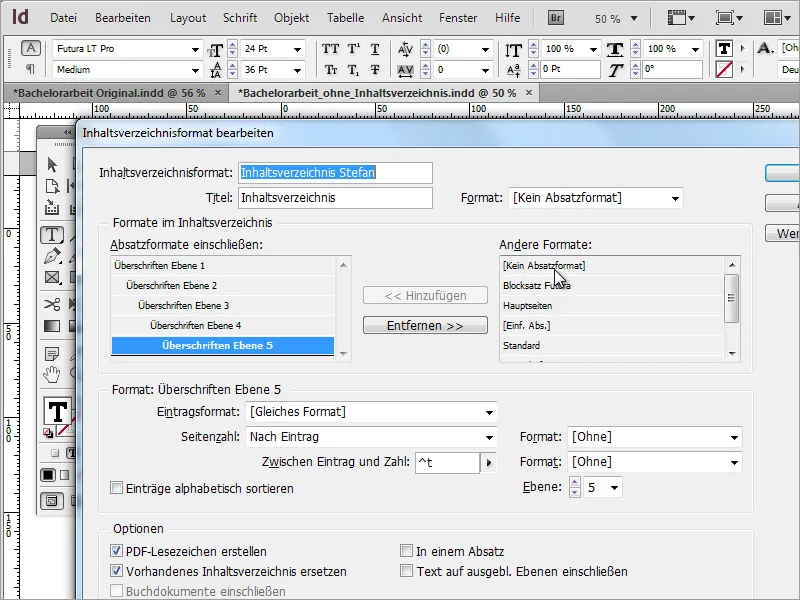Open special characters arrow next to ^t field
Image resolution: width=800 pixels, height=600 pixels.
point(488,463)
